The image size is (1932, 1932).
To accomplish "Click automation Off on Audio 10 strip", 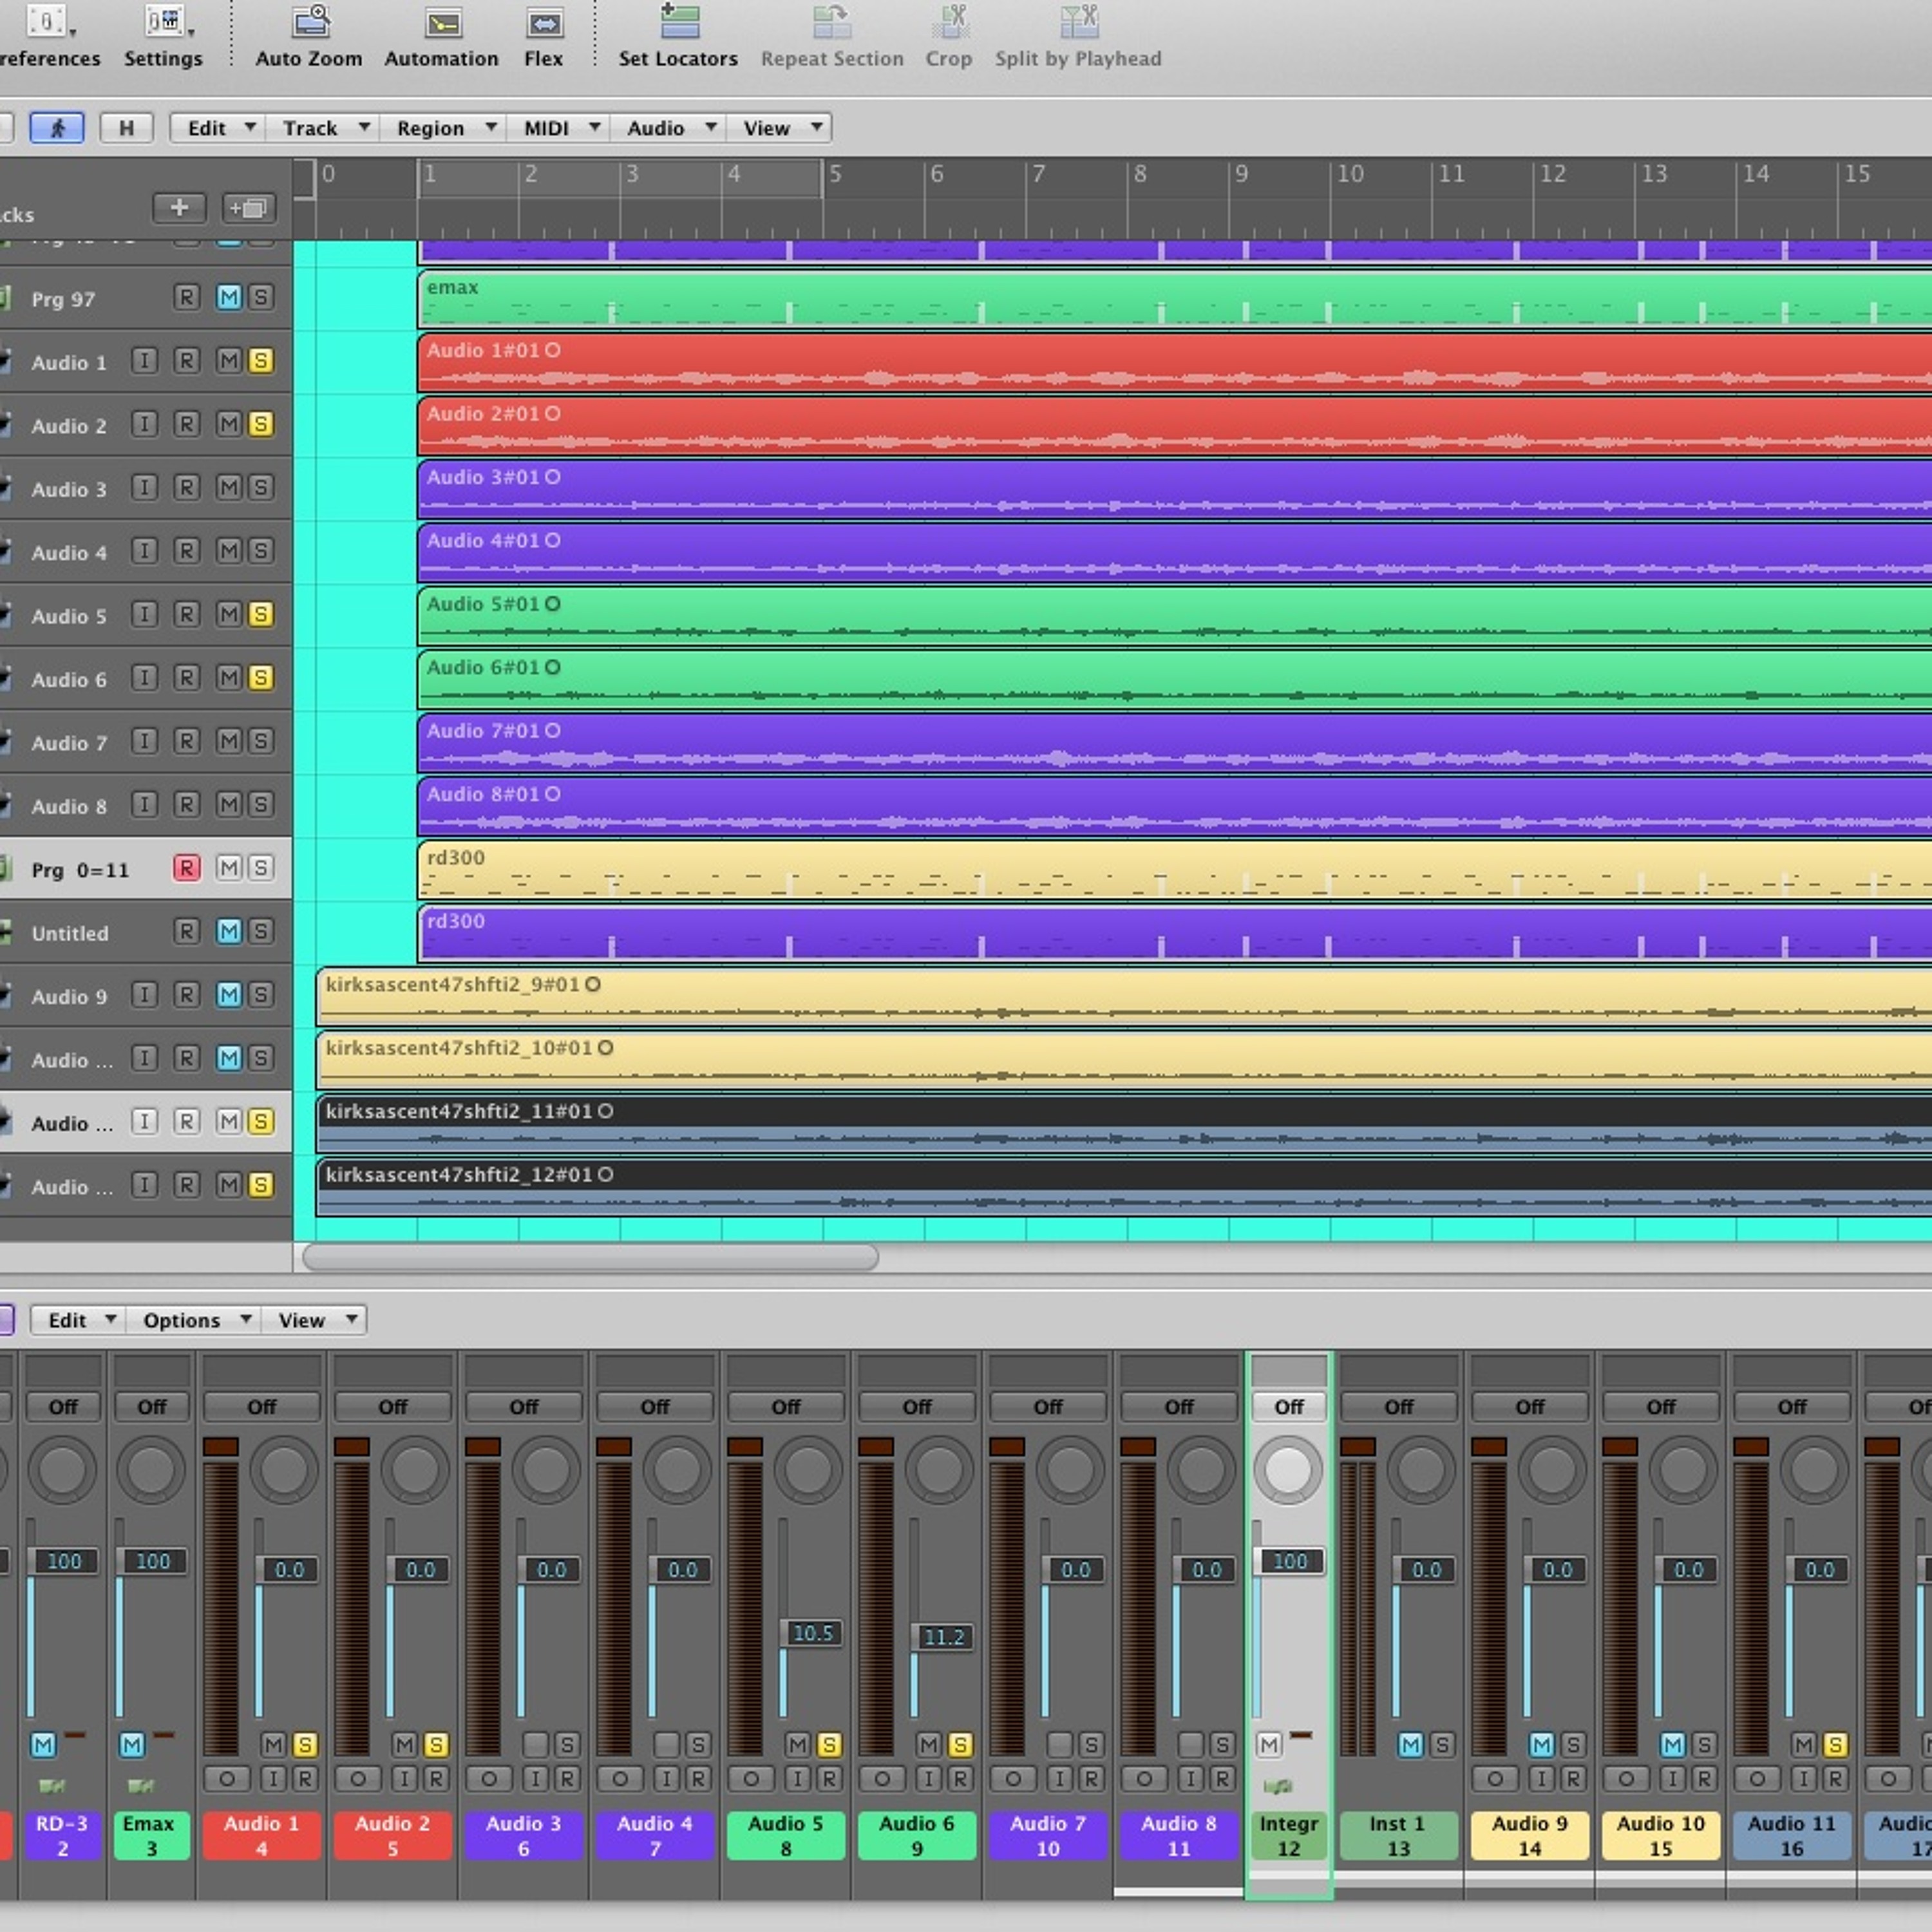I will 1660,1407.
